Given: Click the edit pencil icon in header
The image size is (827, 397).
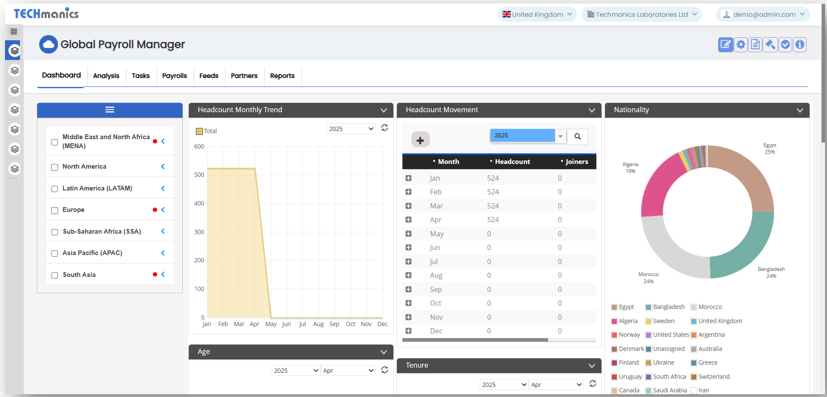Looking at the screenshot, I should pos(726,45).
